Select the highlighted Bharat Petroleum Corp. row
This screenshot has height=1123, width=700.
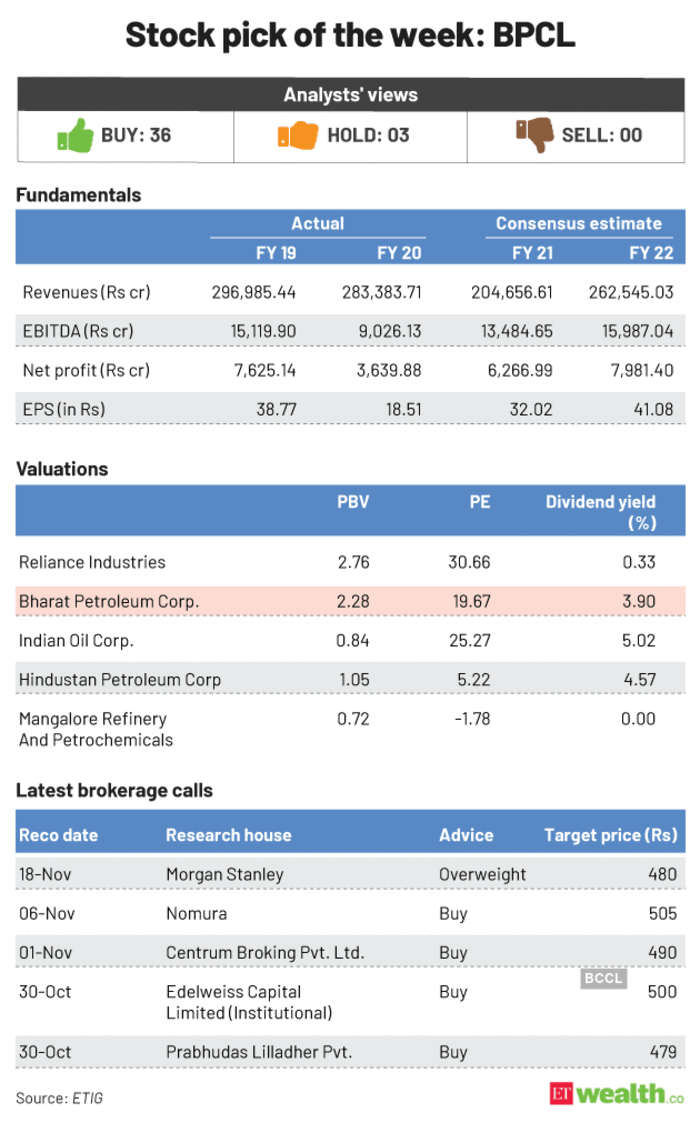[350, 601]
